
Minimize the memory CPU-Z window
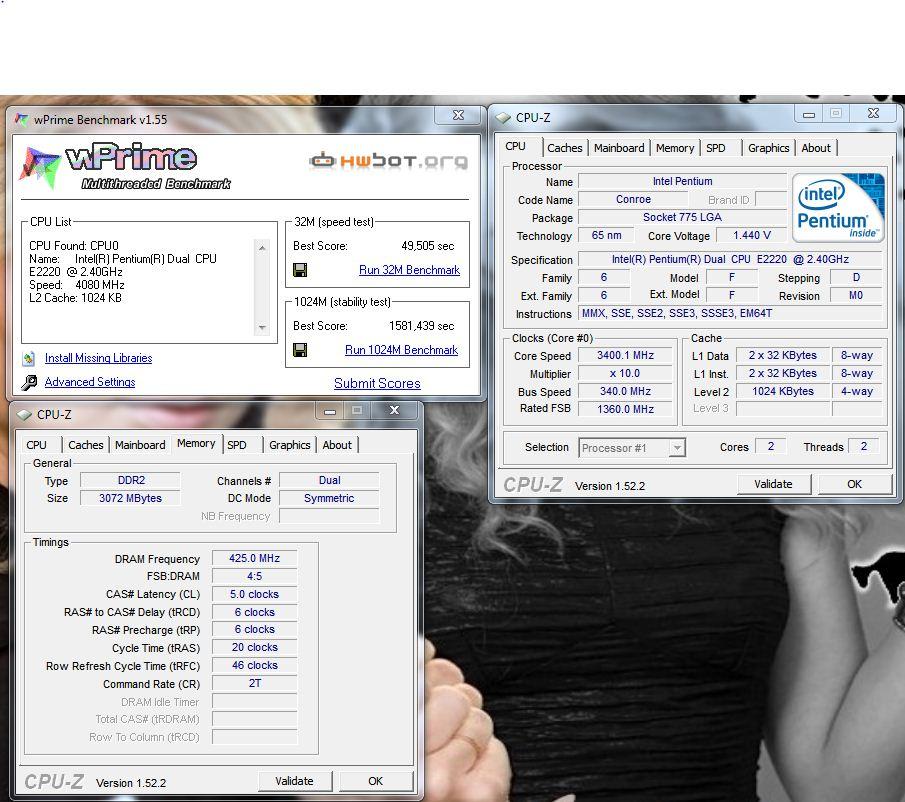click(x=330, y=411)
